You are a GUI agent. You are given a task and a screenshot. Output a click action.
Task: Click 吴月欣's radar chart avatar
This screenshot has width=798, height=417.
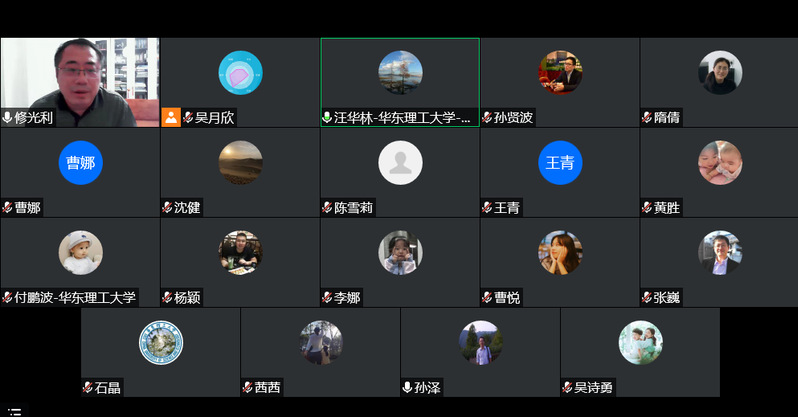[240, 72]
